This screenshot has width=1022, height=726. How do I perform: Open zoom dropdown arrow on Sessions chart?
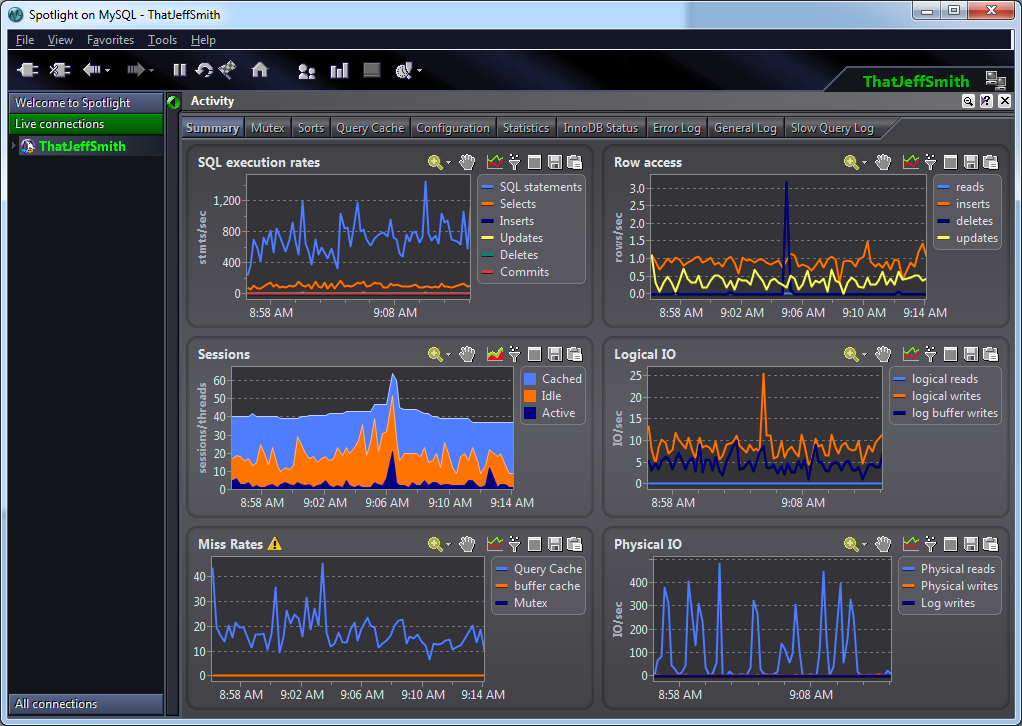tap(448, 355)
